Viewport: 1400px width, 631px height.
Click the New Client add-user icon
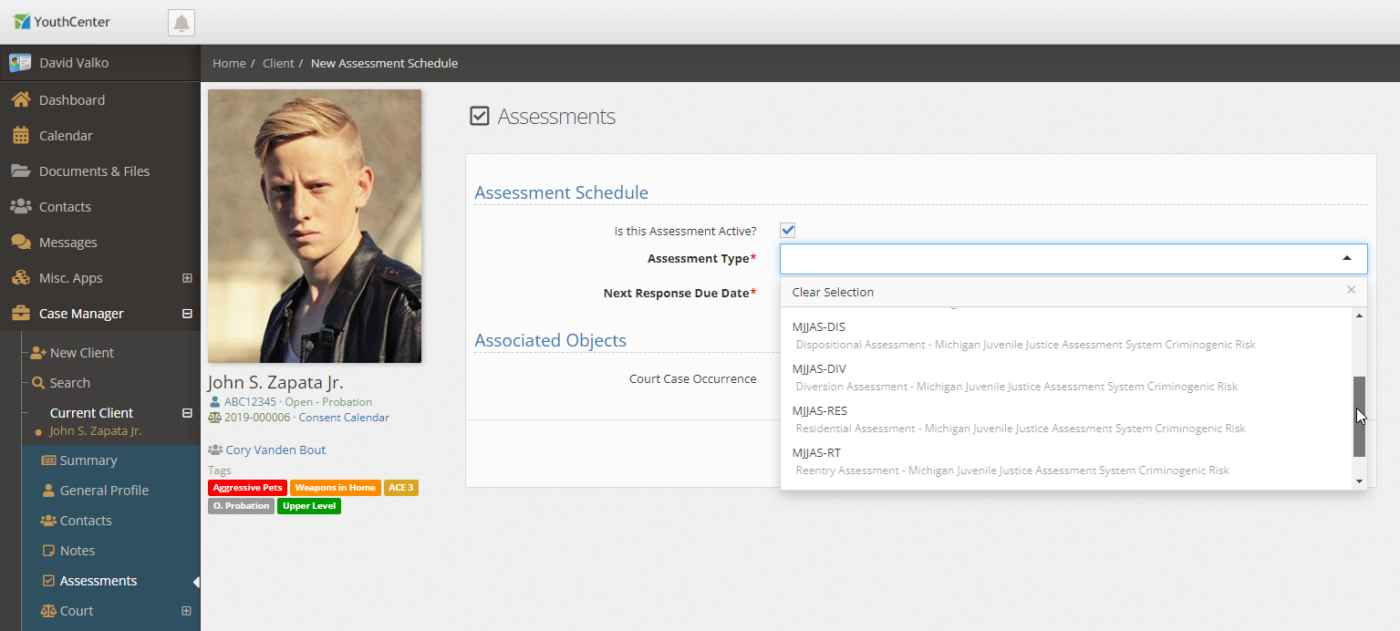pyautogui.click(x=38, y=353)
